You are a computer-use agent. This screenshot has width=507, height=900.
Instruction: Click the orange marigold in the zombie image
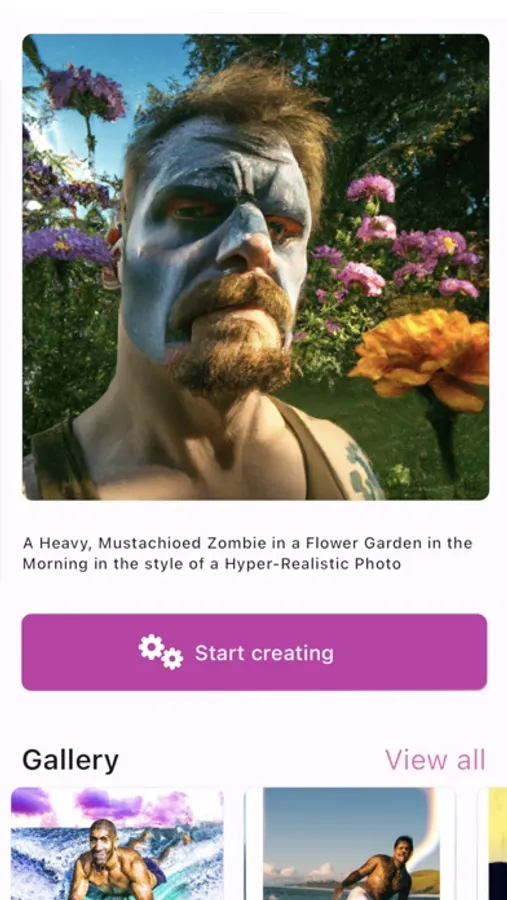424,358
